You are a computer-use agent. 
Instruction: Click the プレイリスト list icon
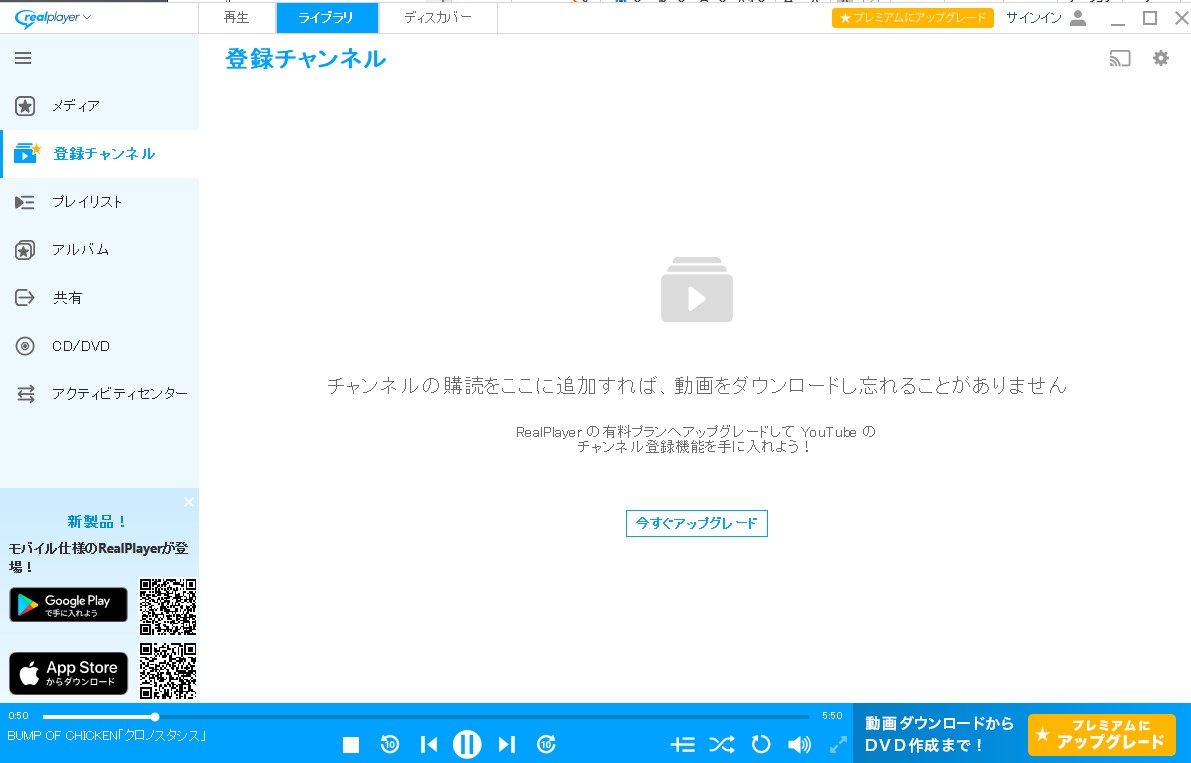pos(24,202)
